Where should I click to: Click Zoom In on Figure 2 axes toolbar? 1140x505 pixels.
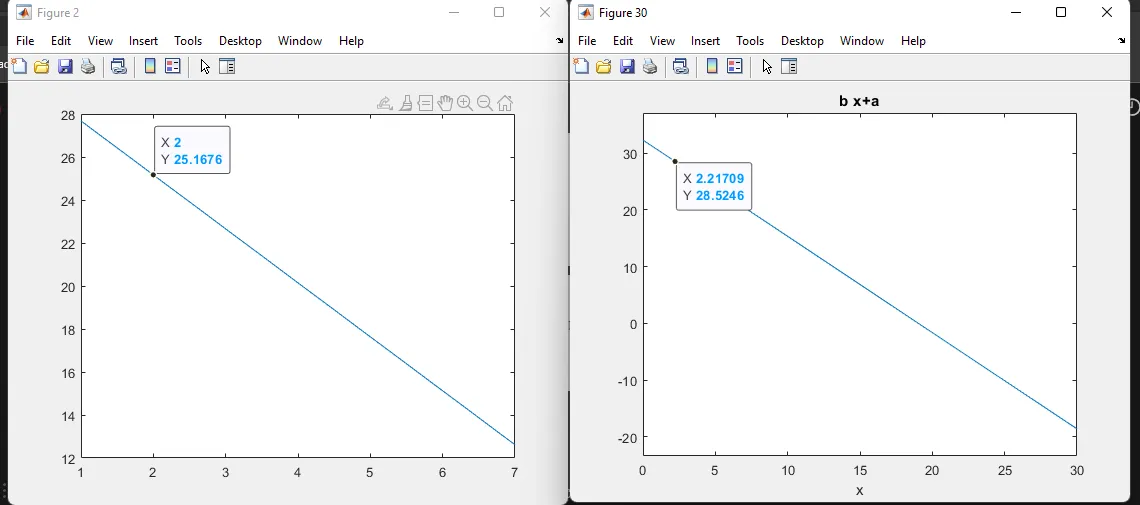point(465,103)
